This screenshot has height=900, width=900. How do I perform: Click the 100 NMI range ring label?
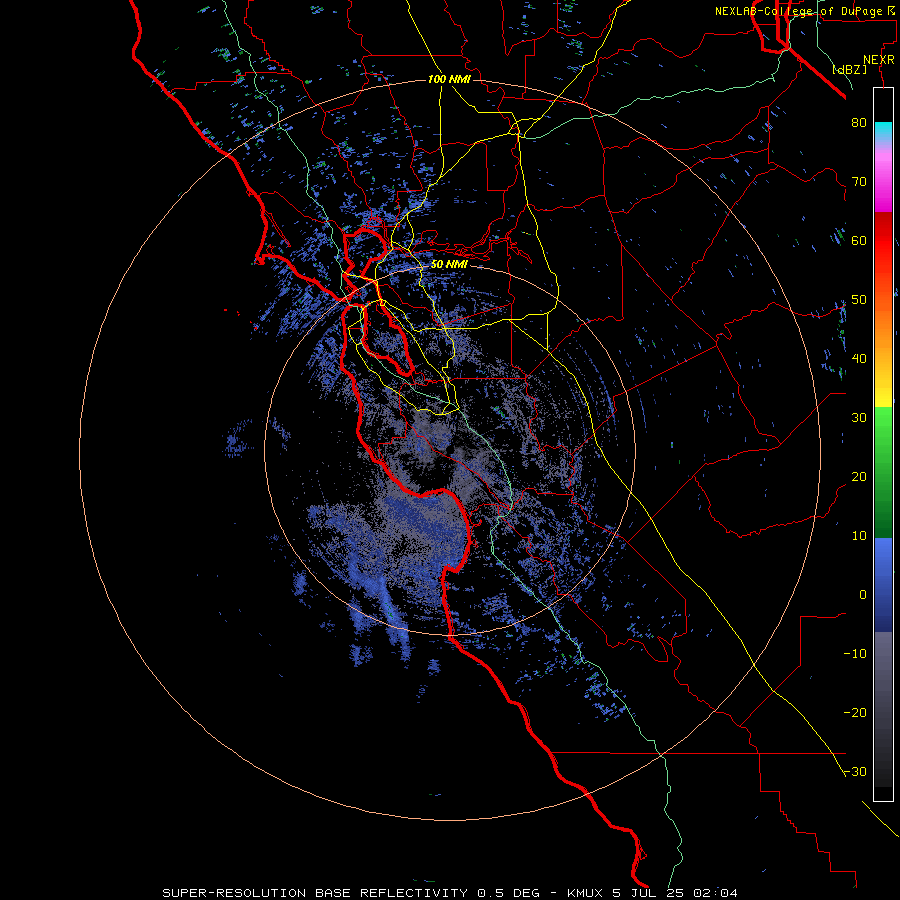pos(449,79)
